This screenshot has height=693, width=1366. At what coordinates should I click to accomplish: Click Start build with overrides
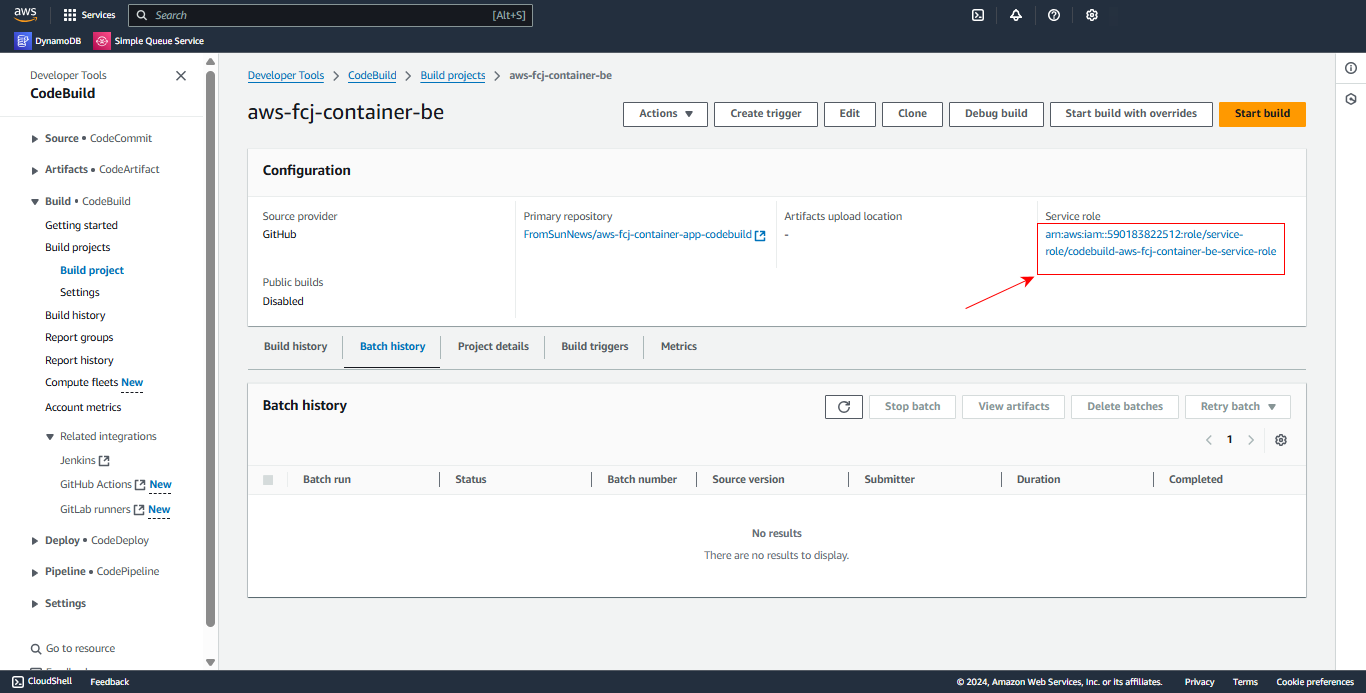point(1131,114)
